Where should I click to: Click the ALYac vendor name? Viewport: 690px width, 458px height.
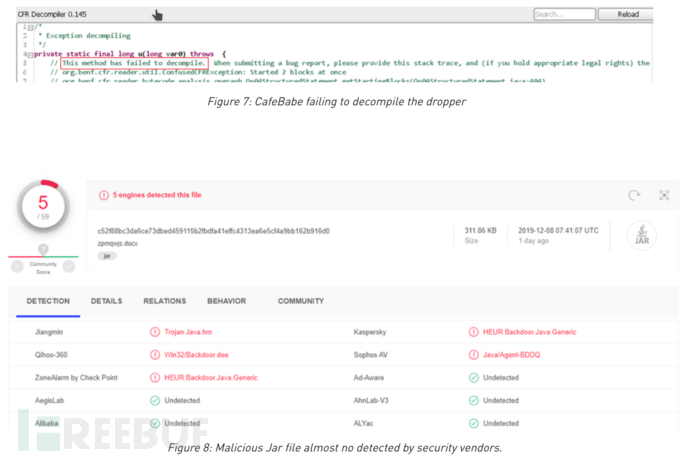pyautogui.click(x=363, y=423)
